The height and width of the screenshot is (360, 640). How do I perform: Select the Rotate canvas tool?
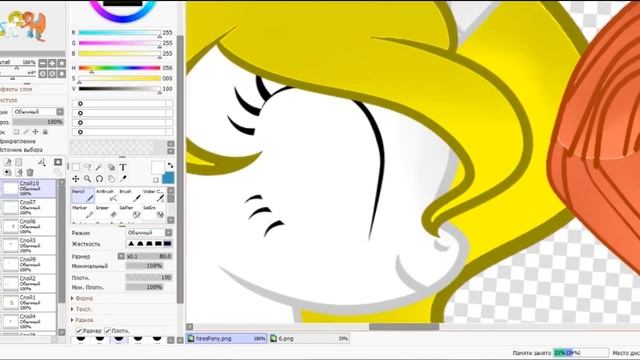tap(99, 179)
